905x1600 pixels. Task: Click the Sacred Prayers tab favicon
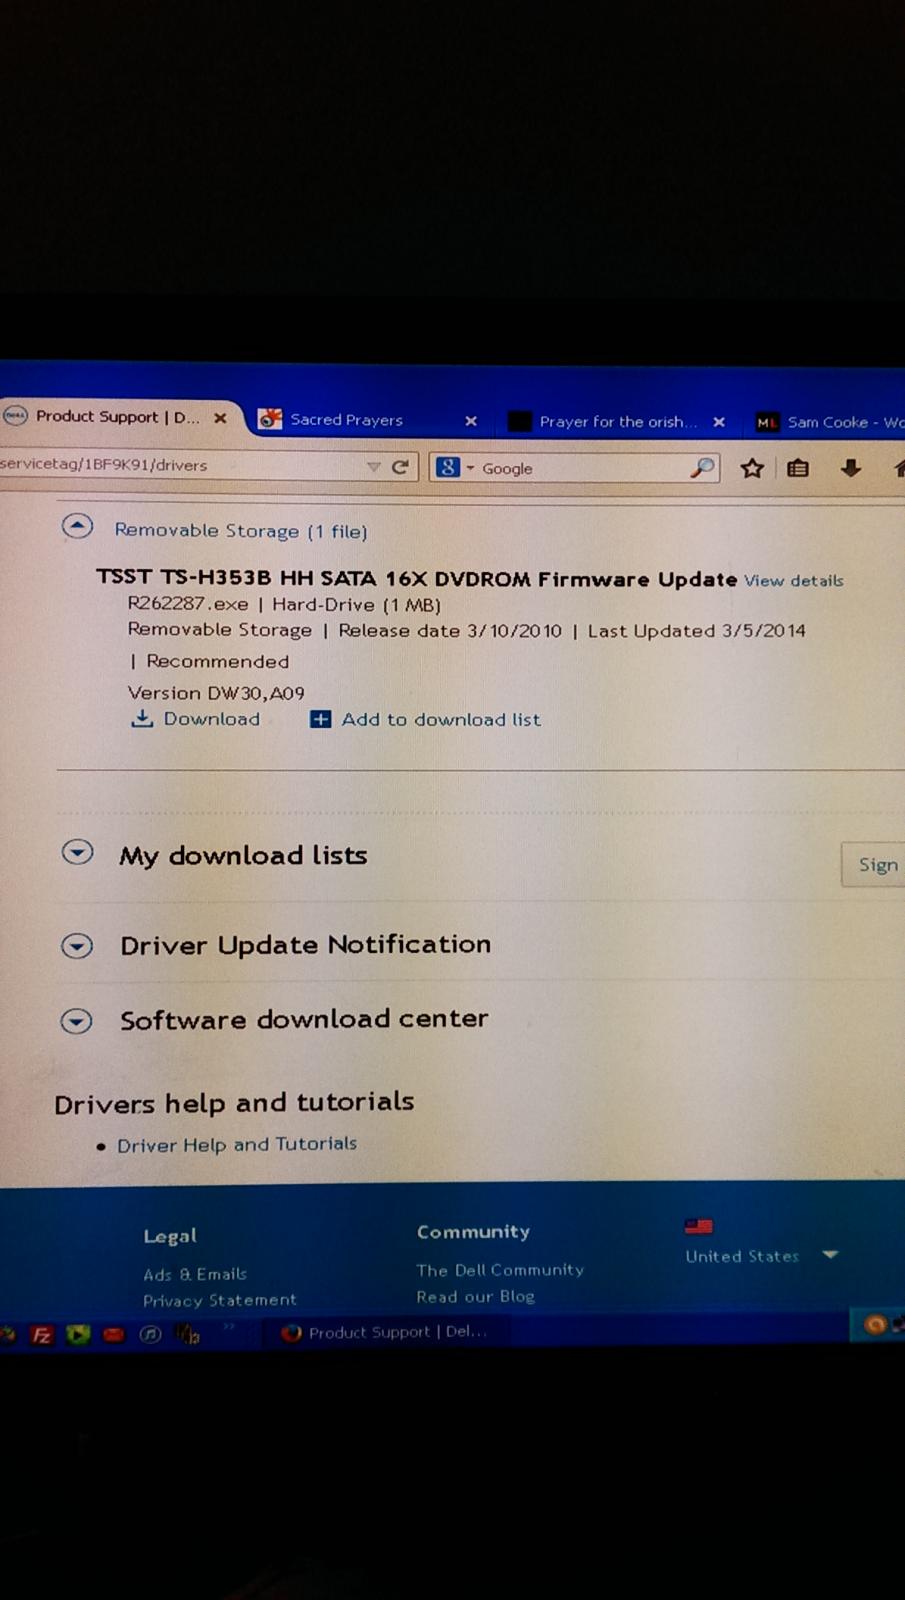pyautogui.click(x=270, y=419)
